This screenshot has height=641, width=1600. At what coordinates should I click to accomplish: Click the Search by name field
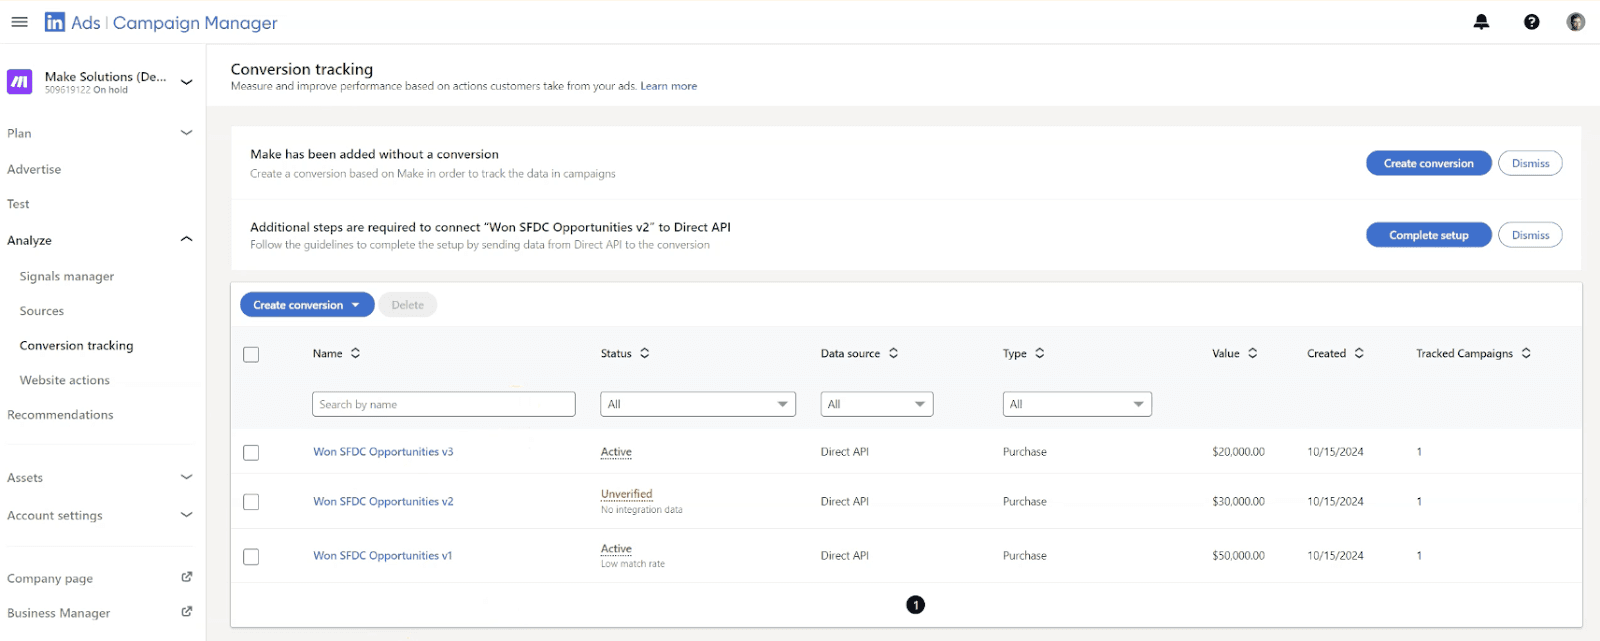coord(444,404)
